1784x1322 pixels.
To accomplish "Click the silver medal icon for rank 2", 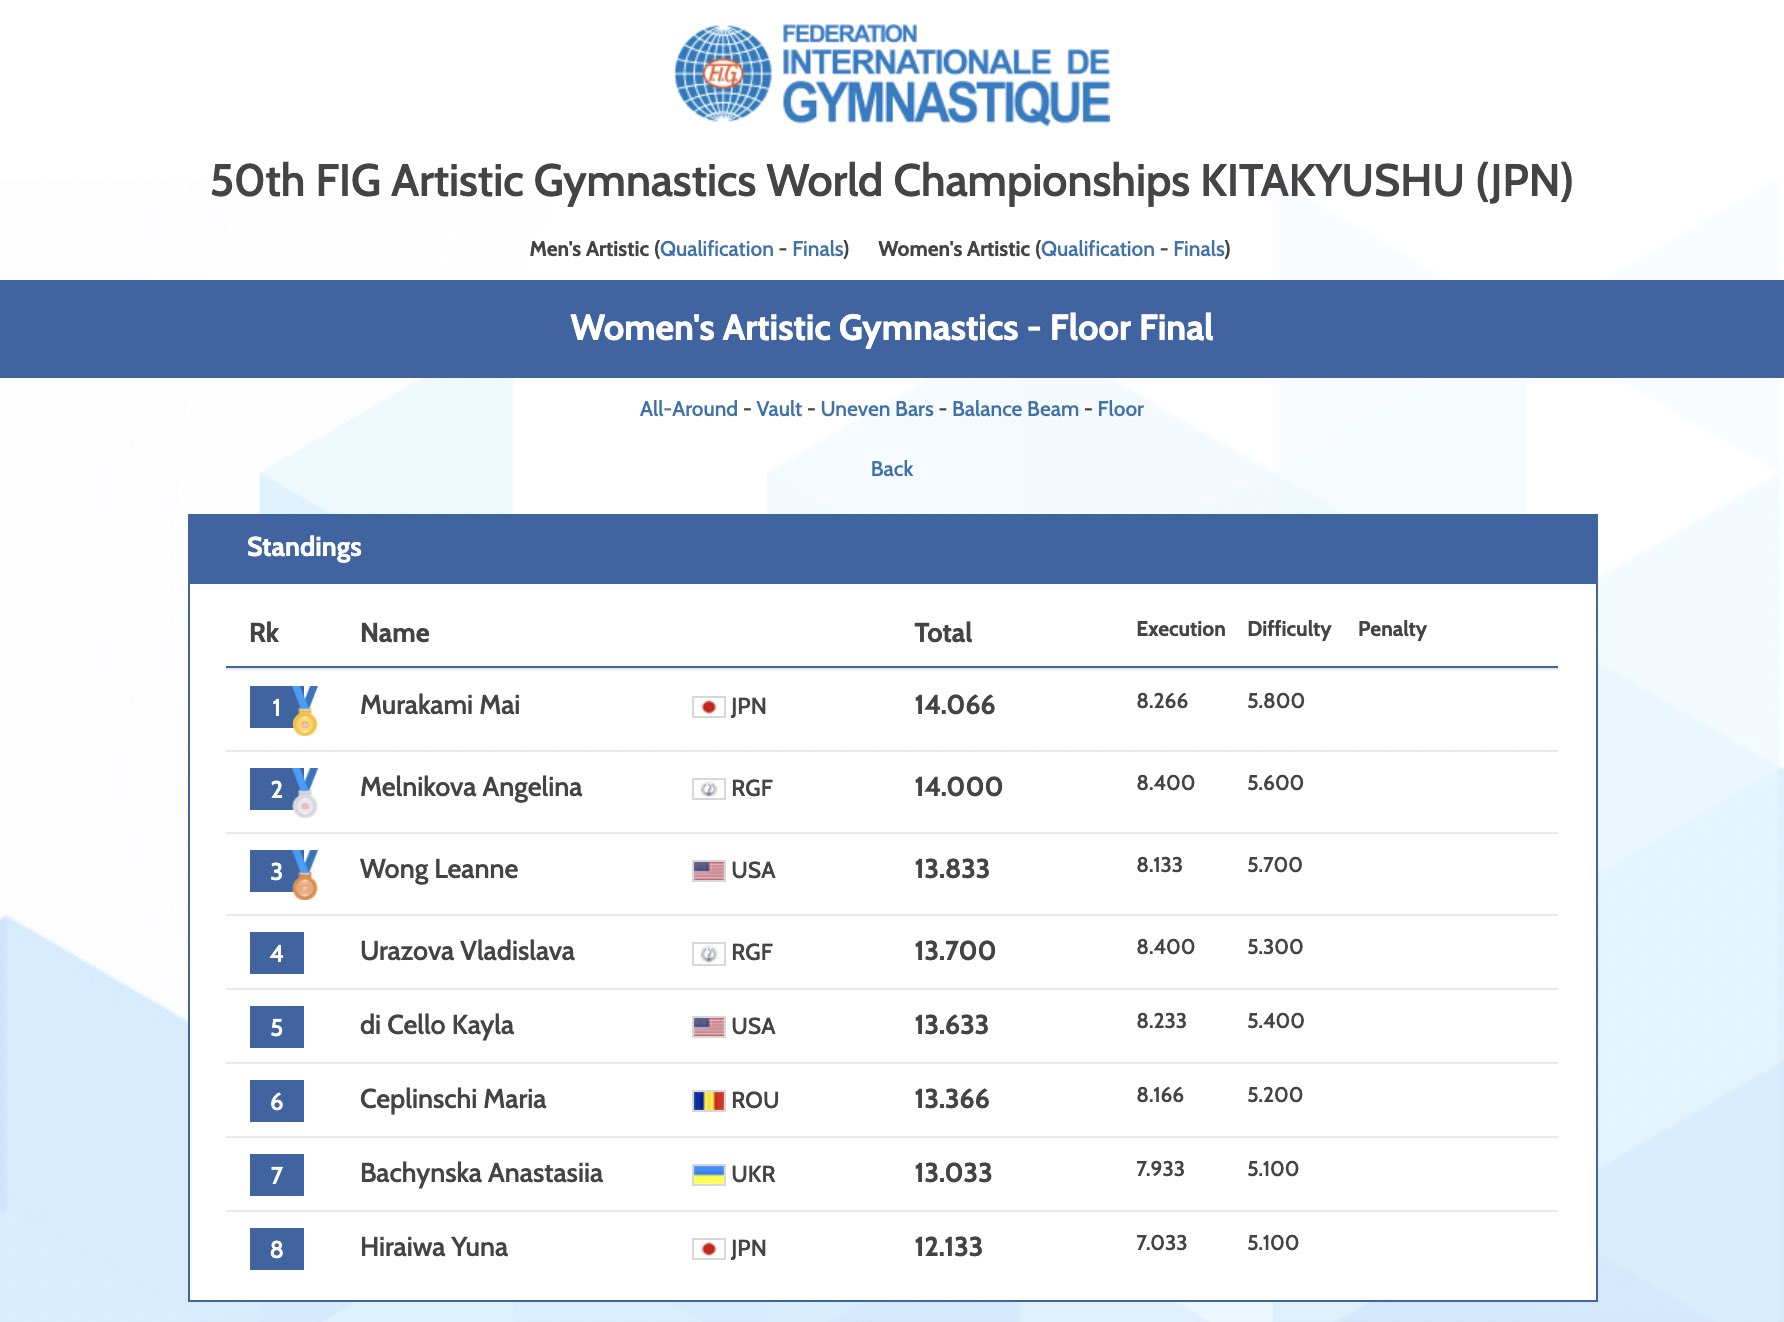I will (305, 793).
